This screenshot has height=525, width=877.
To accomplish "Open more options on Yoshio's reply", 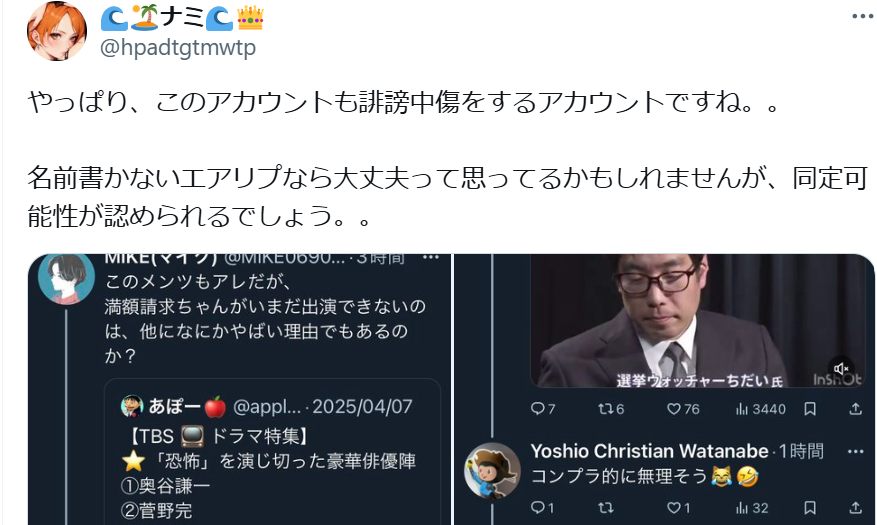I will coord(855,452).
